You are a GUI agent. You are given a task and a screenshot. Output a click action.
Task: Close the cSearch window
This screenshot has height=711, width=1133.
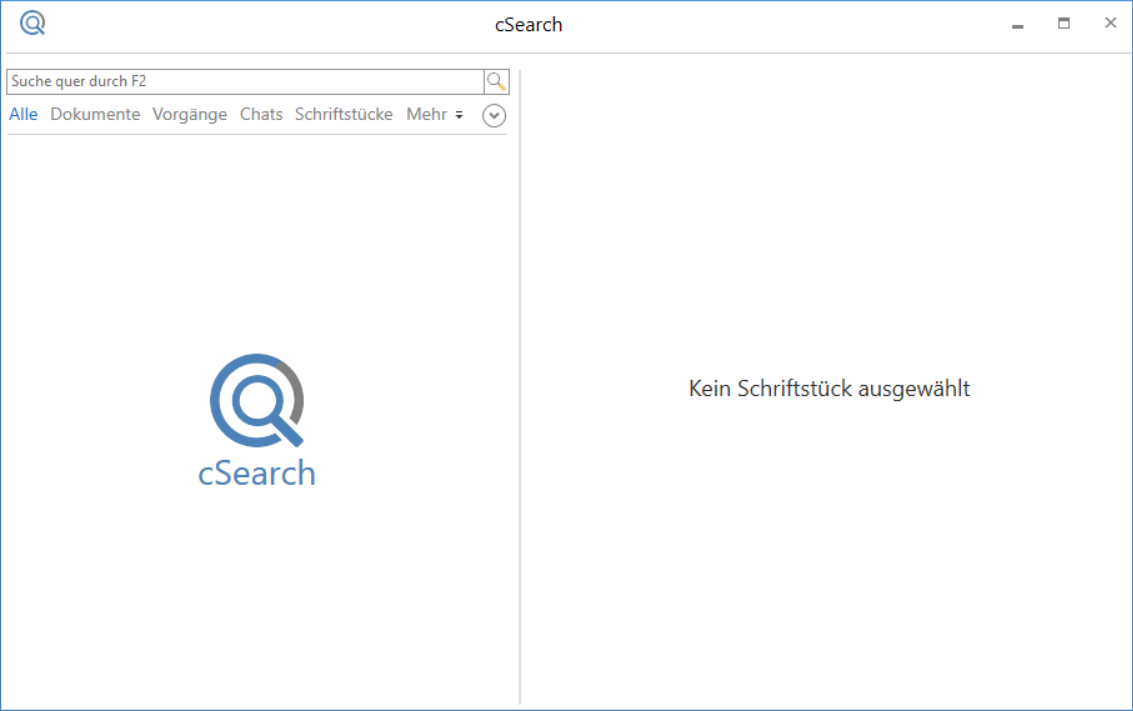[1111, 23]
